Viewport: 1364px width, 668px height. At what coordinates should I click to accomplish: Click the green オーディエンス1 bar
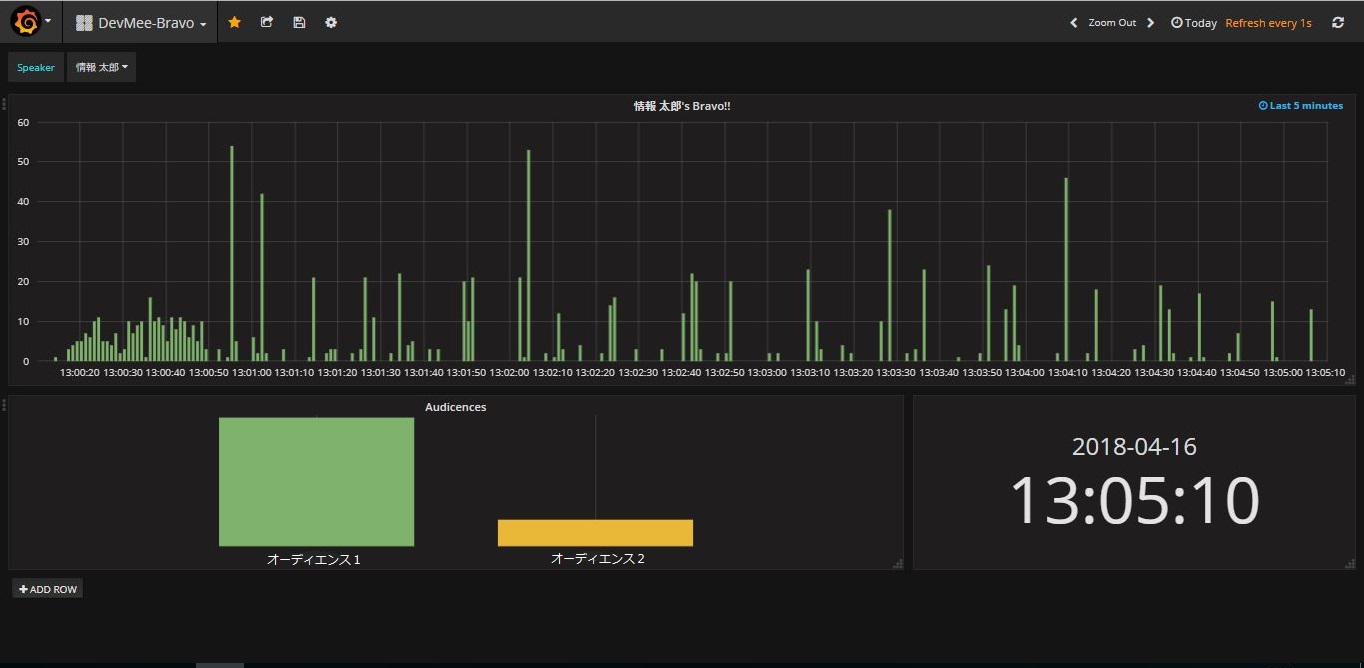pyautogui.click(x=316, y=481)
